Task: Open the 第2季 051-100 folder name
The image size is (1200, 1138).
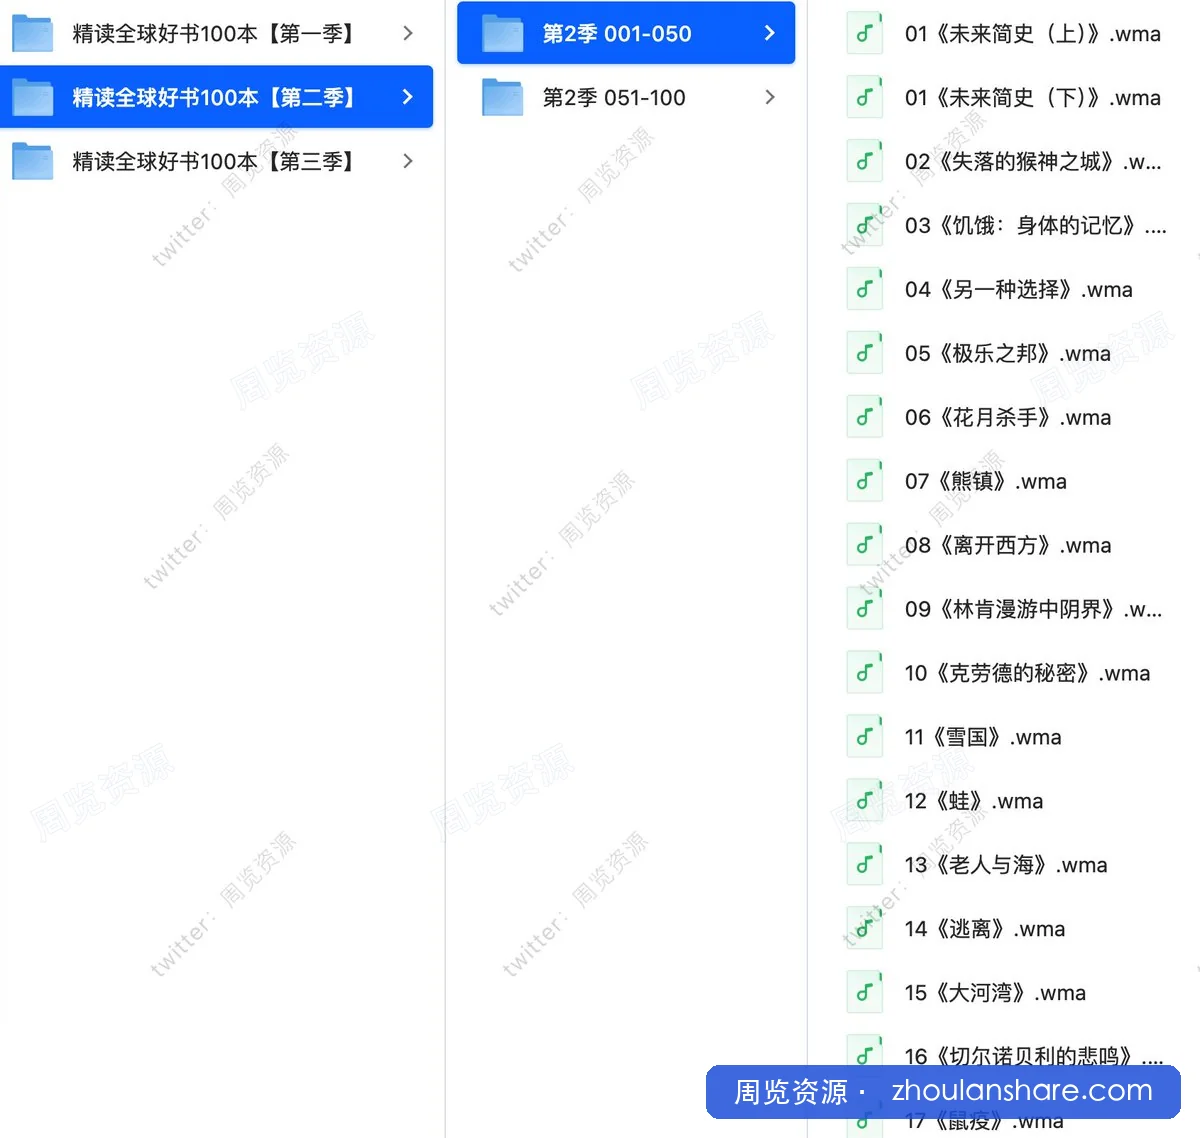Action: pos(614,98)
